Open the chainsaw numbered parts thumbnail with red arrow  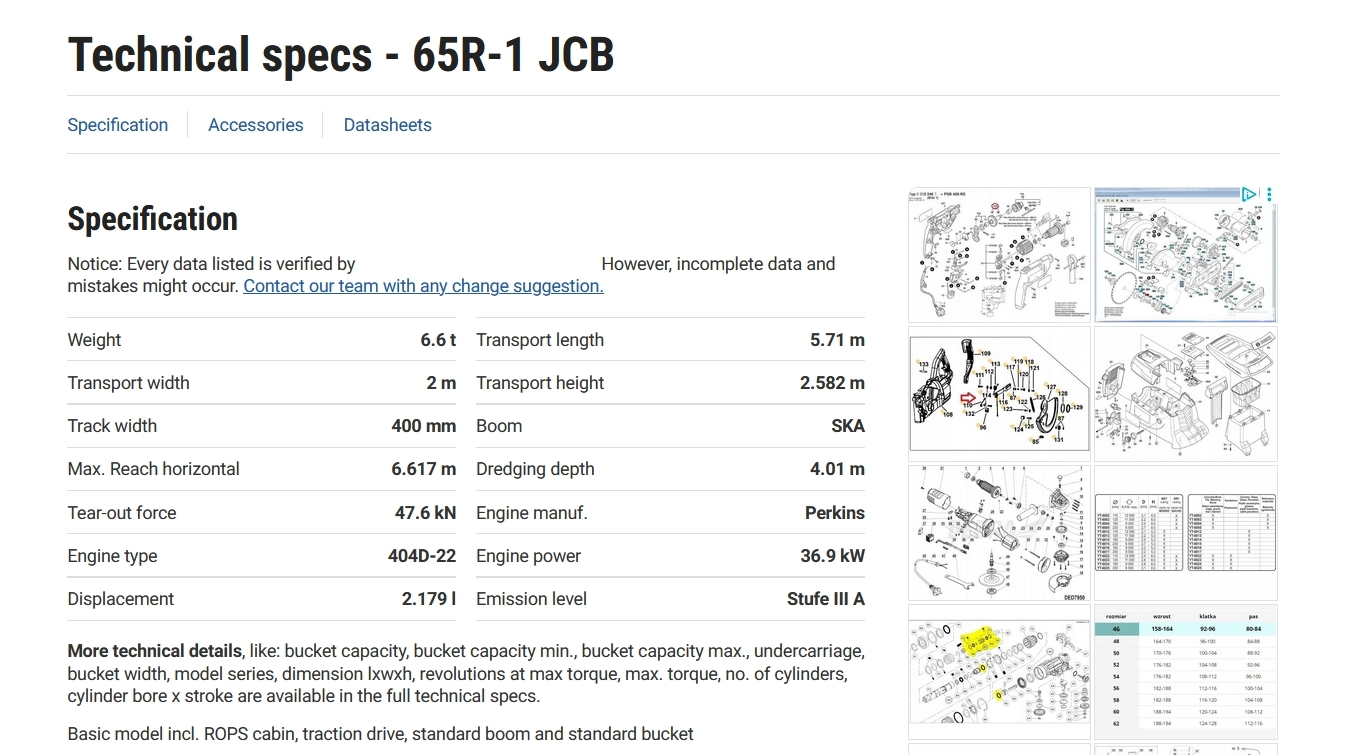(x=999, y=393)
